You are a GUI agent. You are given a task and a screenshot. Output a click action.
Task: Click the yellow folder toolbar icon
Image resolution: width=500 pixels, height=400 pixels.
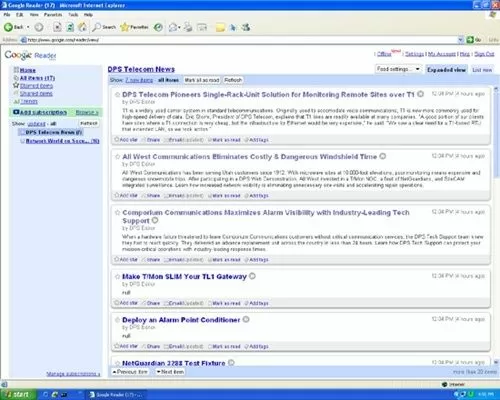pyautogui.click(x=220, y=28)
